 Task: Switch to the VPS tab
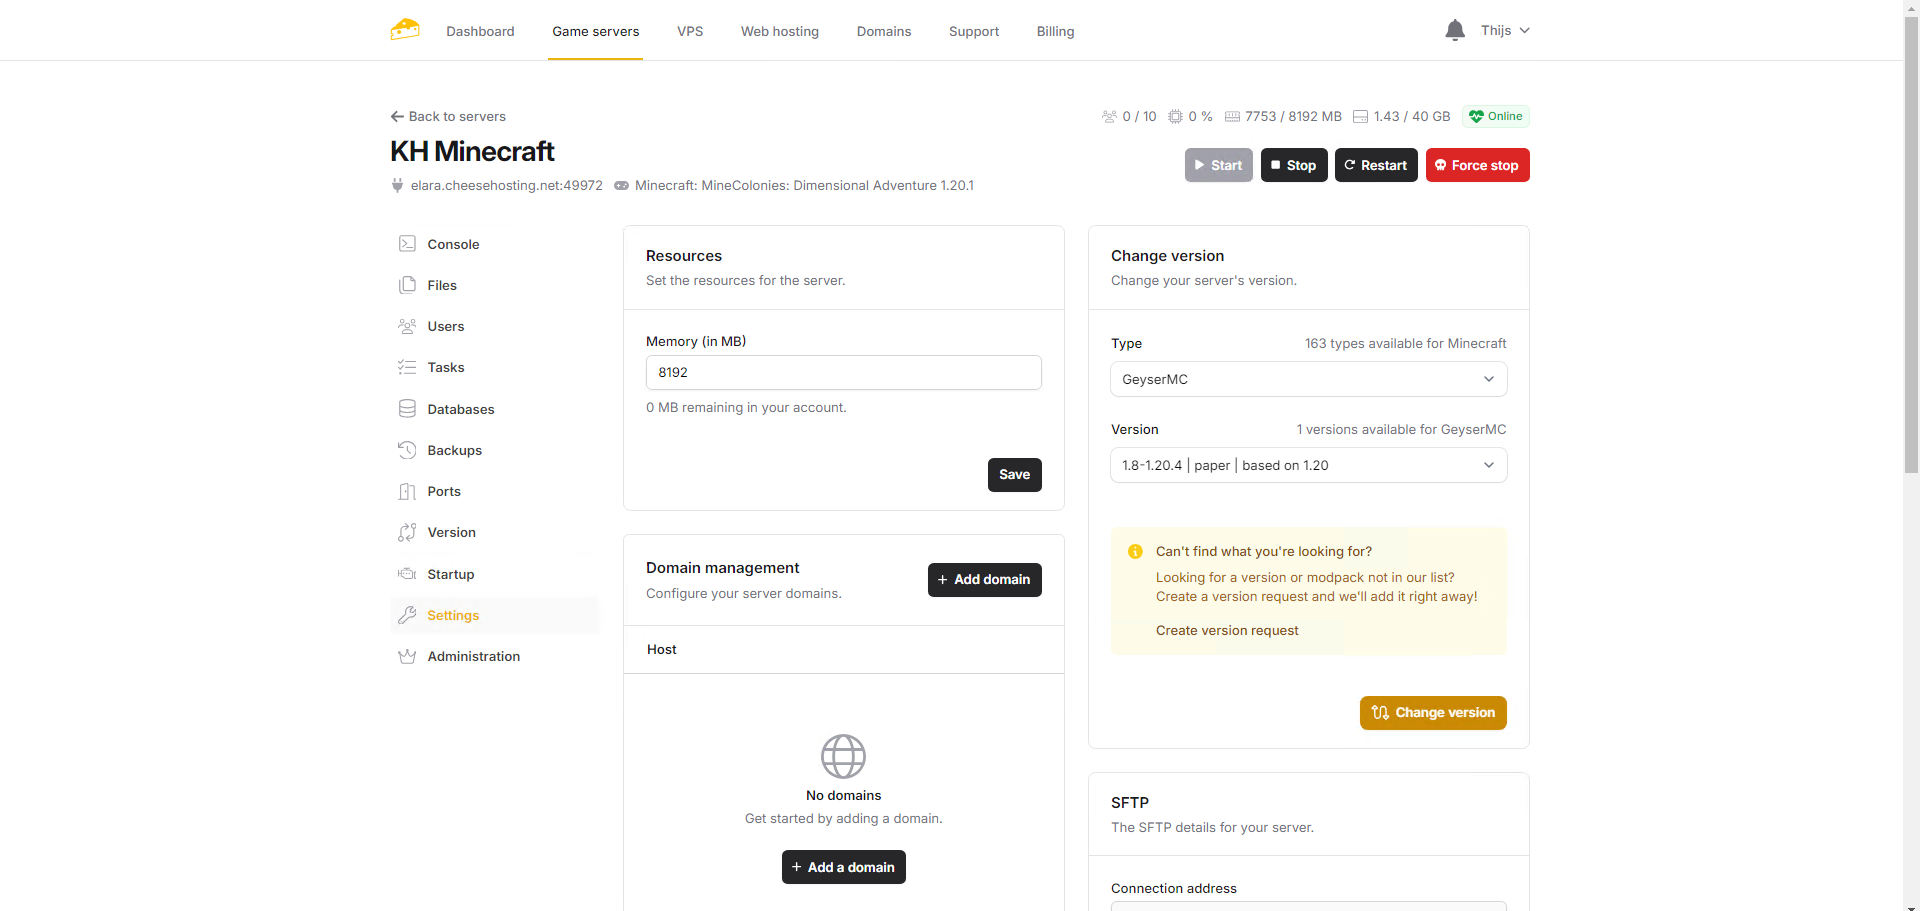(x=690, y=31)
